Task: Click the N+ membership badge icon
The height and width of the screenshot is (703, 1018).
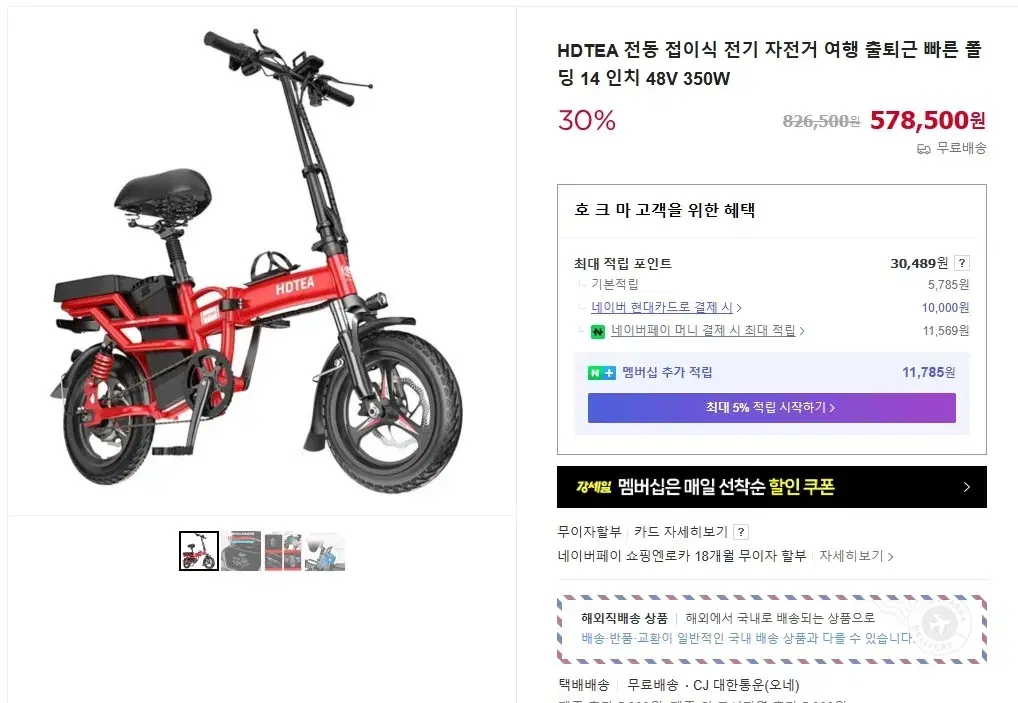Action: coord(601,373)
